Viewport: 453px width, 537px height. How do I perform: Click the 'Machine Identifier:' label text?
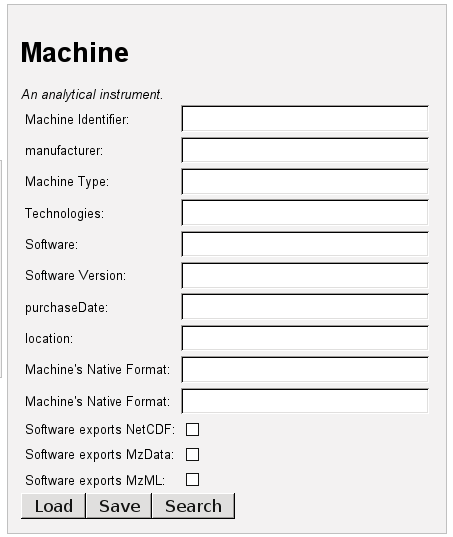(77, 120)
